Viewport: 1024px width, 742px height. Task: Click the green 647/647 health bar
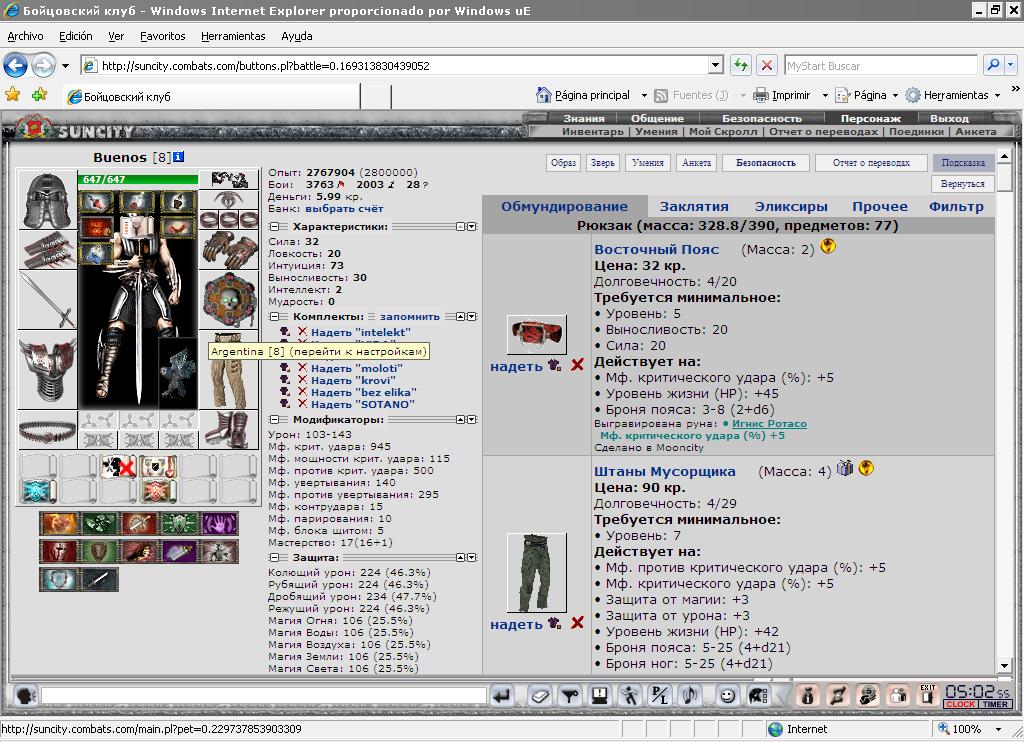tap(138, 179)
